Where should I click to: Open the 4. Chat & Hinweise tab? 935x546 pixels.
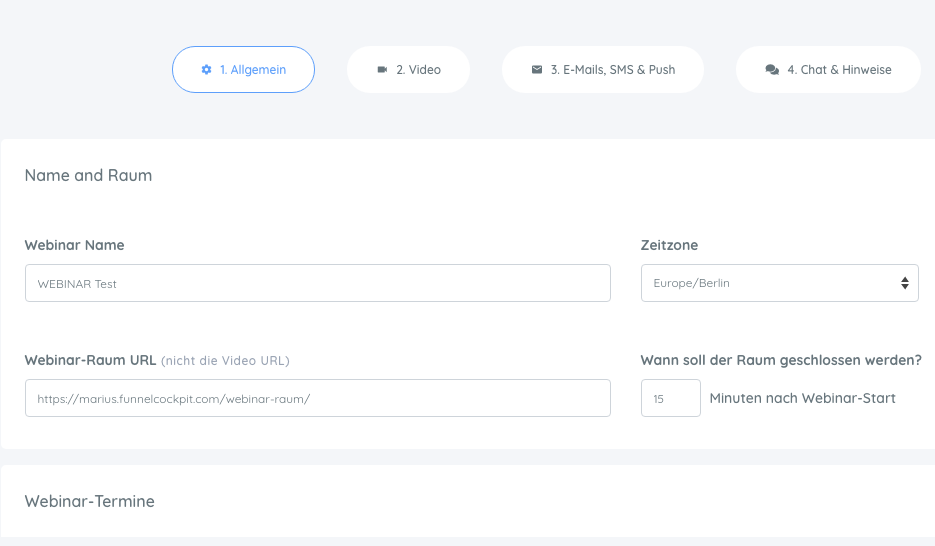tap(828, 70)
